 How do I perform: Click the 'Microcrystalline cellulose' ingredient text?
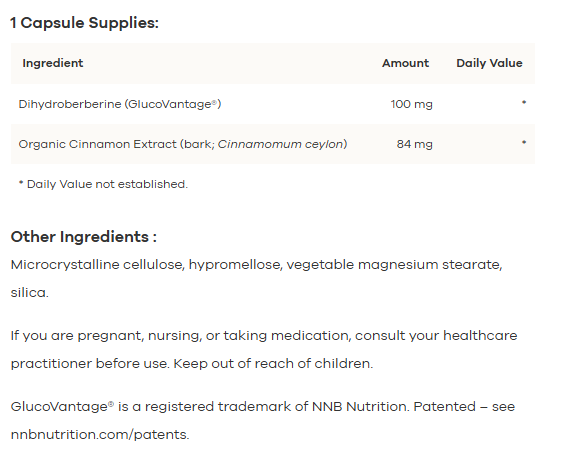pyautogui.click(x=97, y=265)
